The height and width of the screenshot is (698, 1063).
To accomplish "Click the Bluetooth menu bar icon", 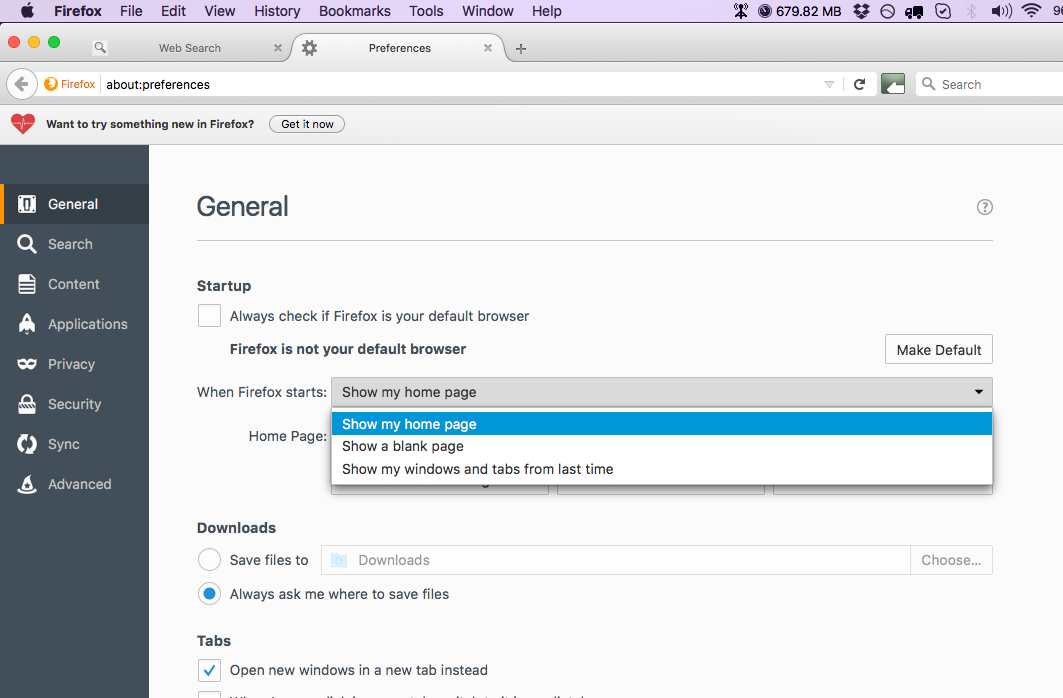I will click(x=971, y=11).
